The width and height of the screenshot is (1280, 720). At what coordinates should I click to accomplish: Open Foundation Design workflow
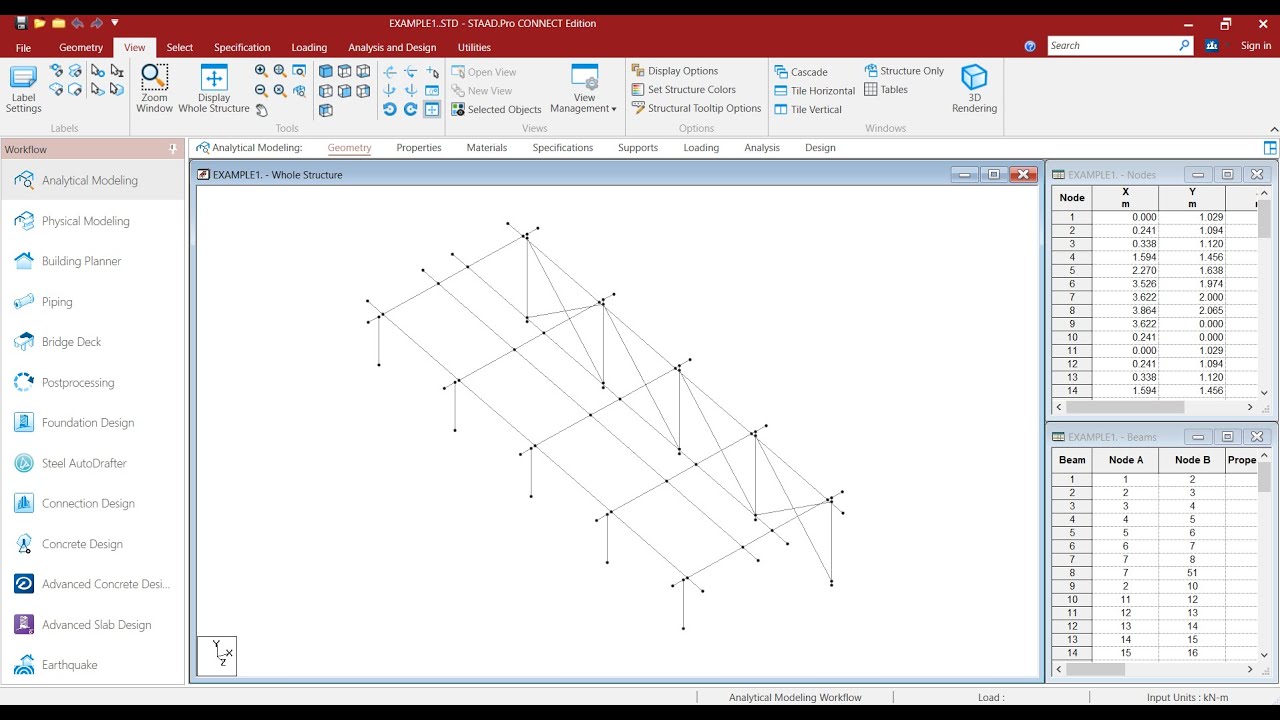tap(93, 423)
